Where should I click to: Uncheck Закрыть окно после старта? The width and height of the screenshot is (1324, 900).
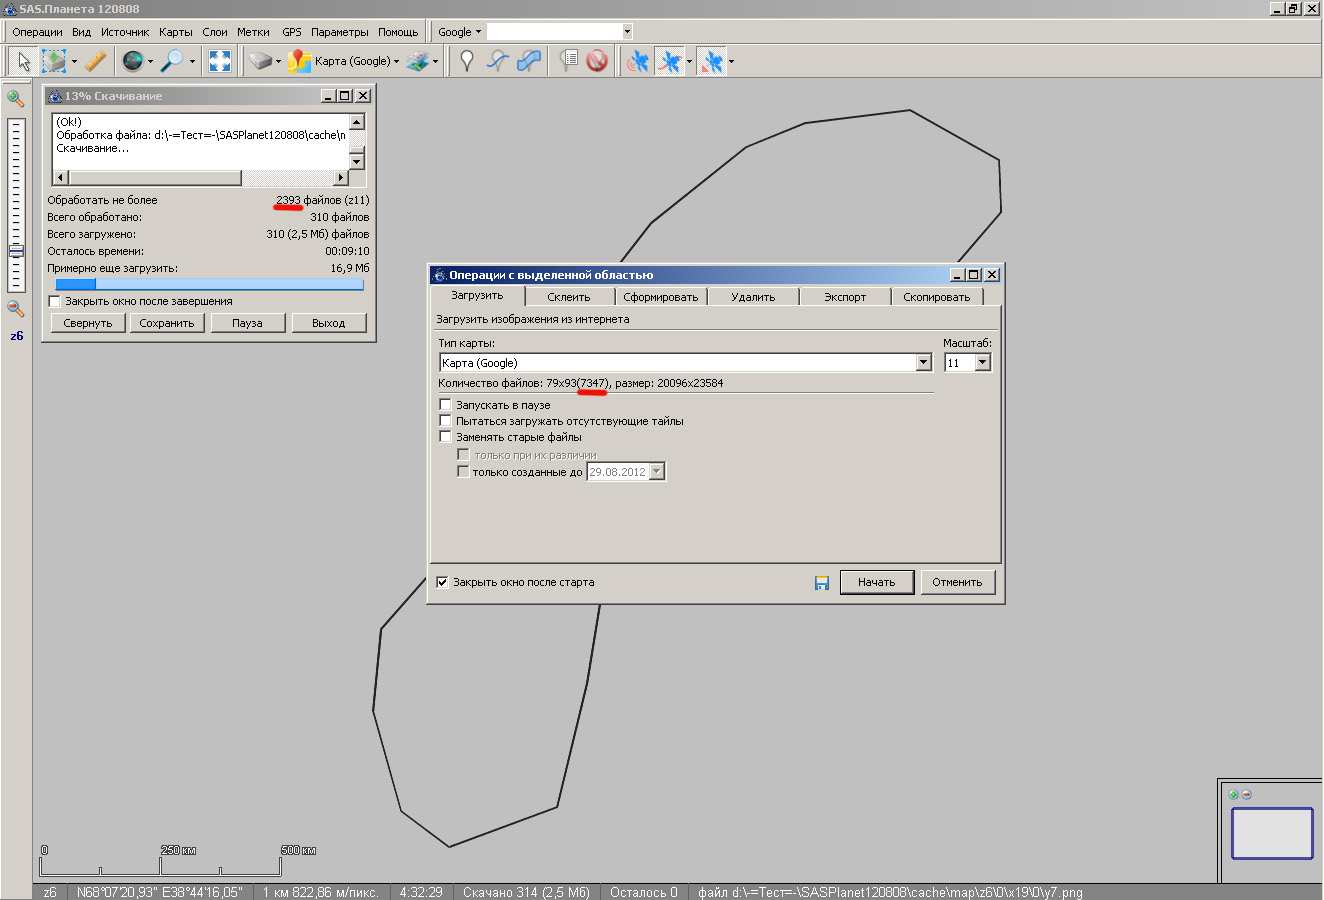[442, 582]
